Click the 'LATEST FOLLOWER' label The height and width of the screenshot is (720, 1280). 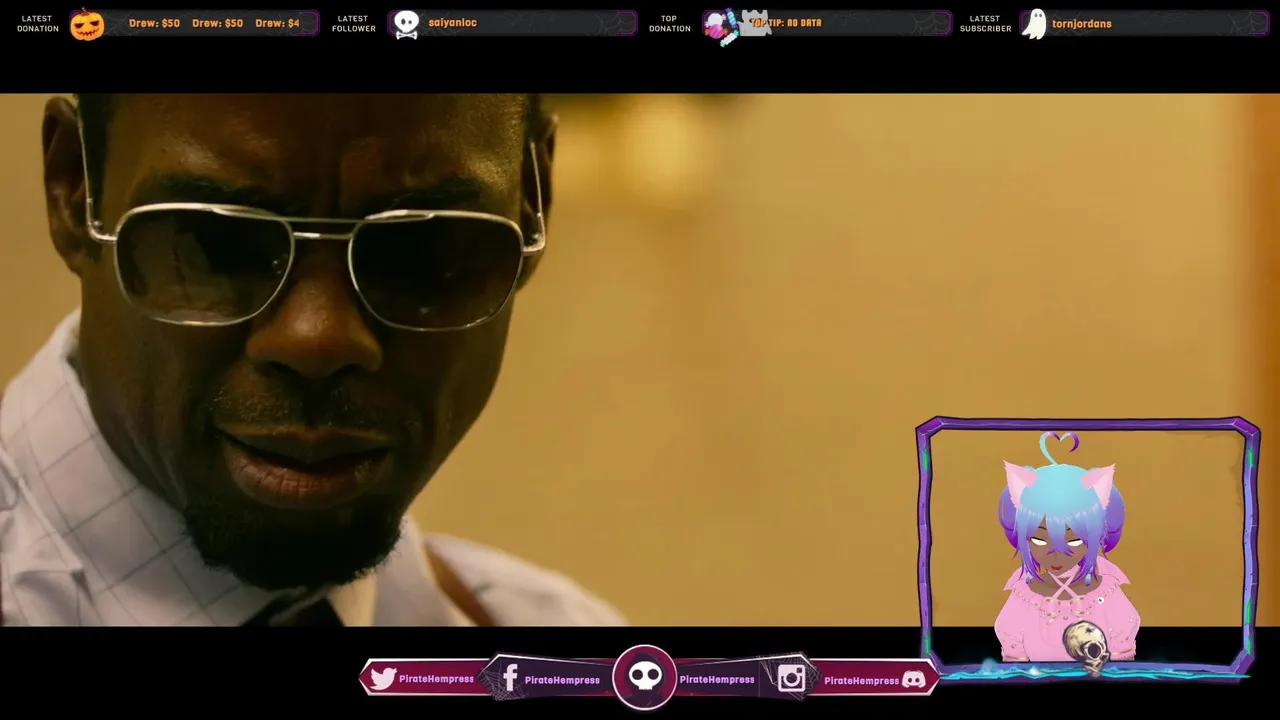pos(354,24)
